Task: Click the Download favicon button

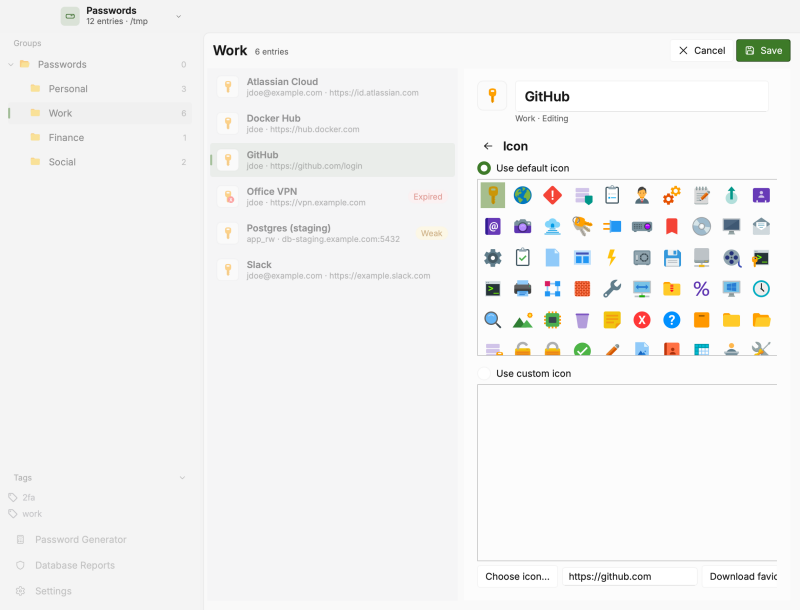Action: coord(740,576)
